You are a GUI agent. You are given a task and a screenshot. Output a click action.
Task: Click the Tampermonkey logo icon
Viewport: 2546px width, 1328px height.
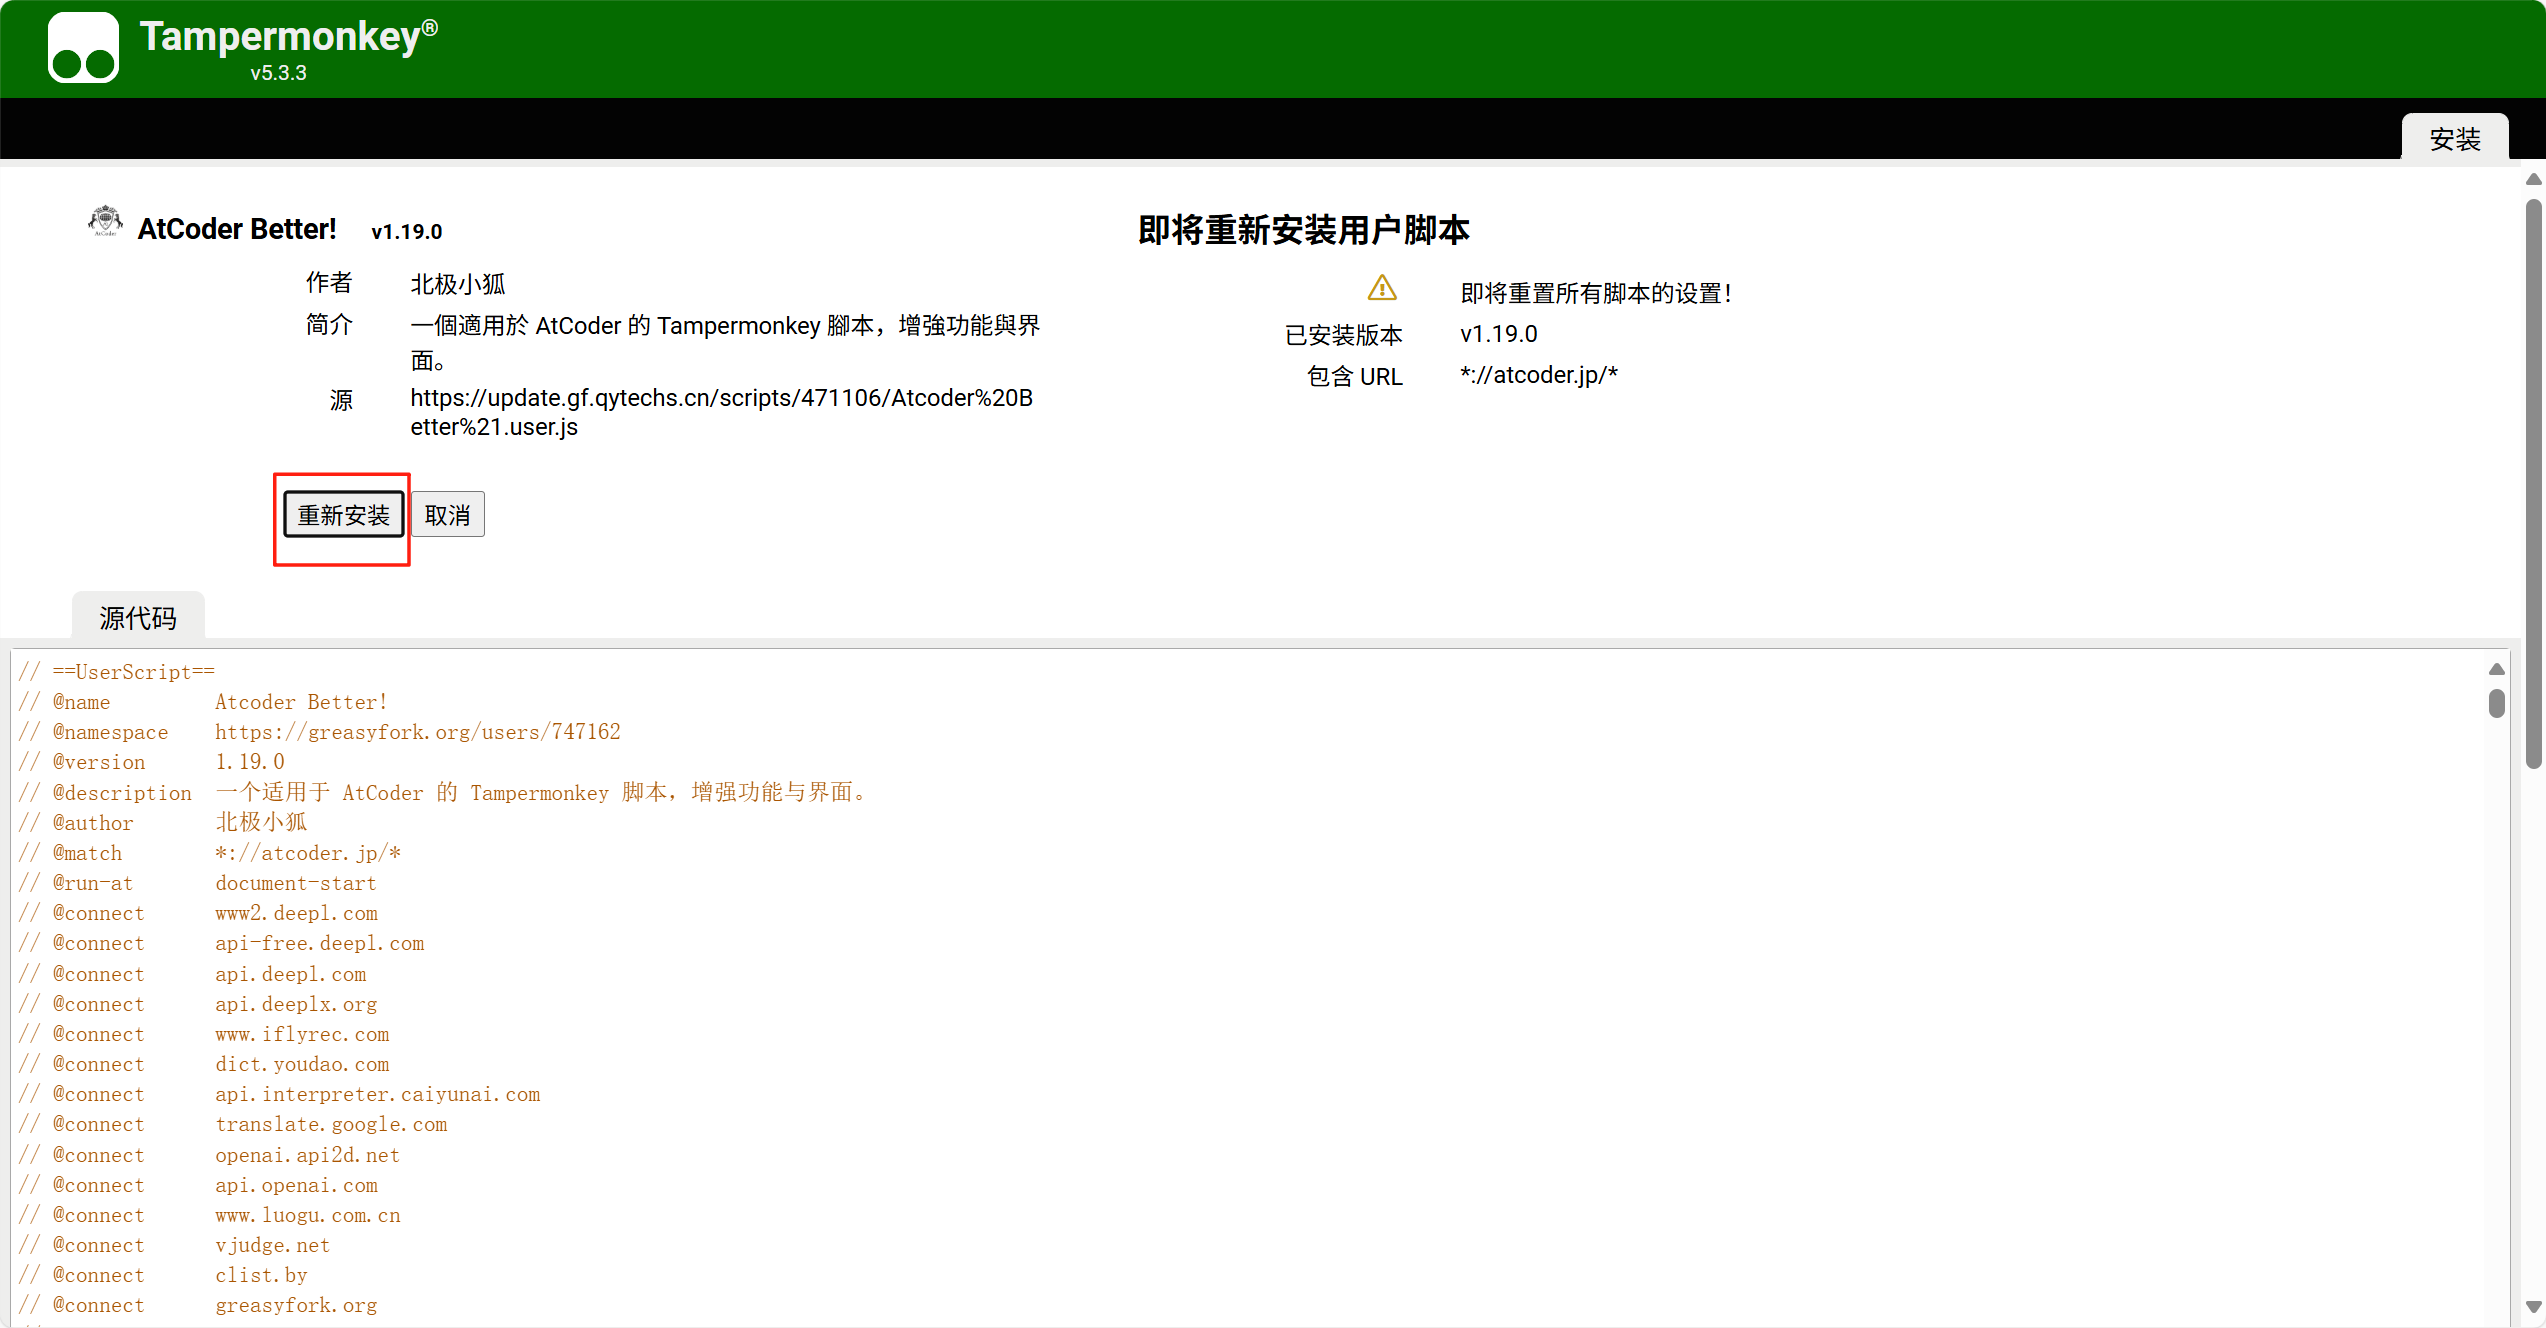click(x=83, y=48)
